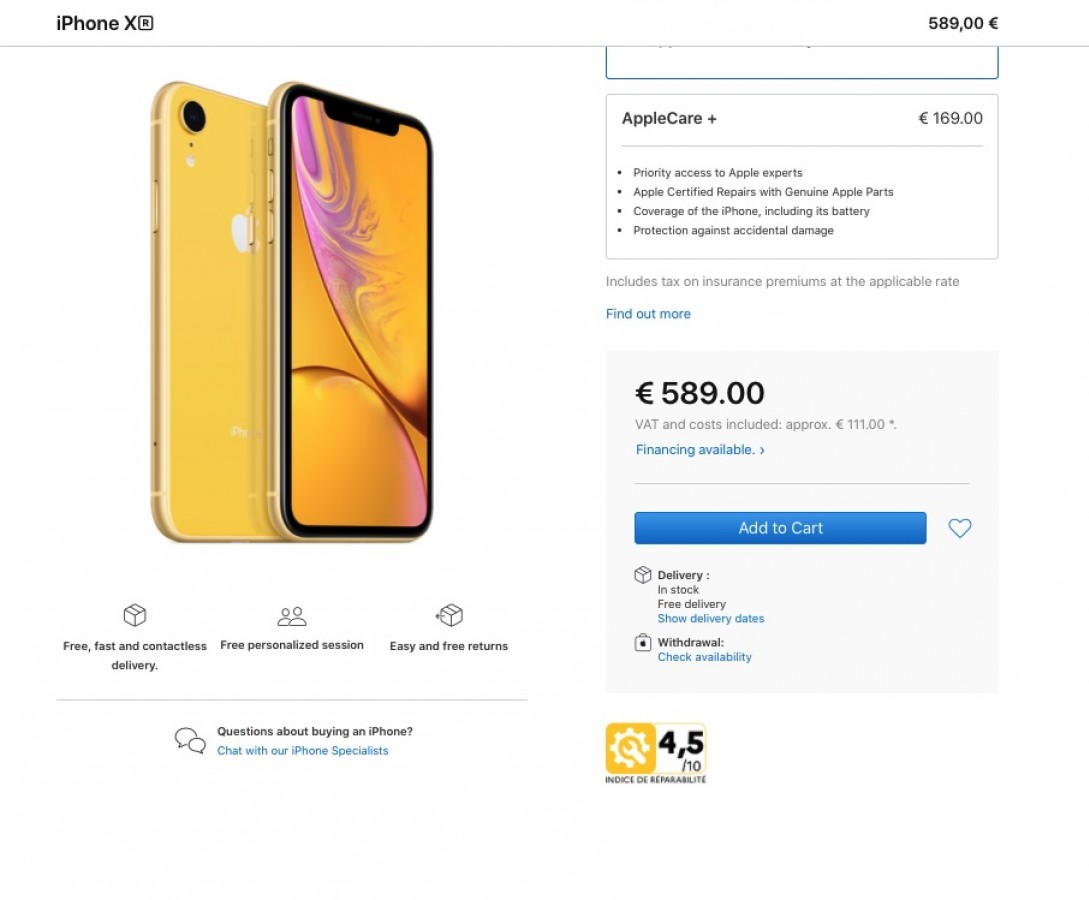Viewport: 1089px width, 900px height.
Task: Open Financing available chevron link
Action: pos(700,449)
